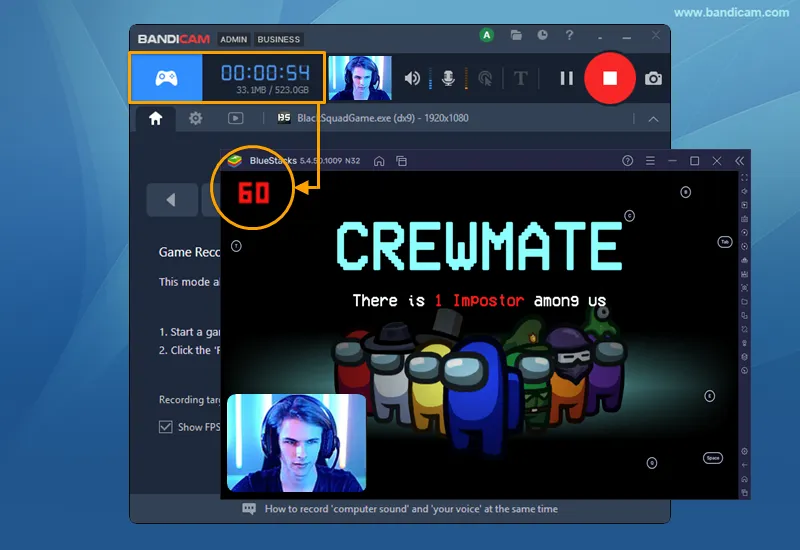Click the recording timer 00:00:54
The width and height of the screenshot is (800, 550).
click(x=265, y=73)
